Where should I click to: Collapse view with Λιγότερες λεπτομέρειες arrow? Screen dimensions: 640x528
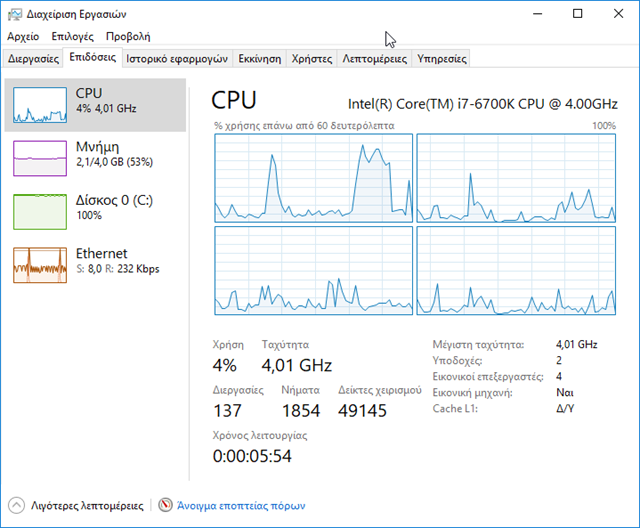17,506
